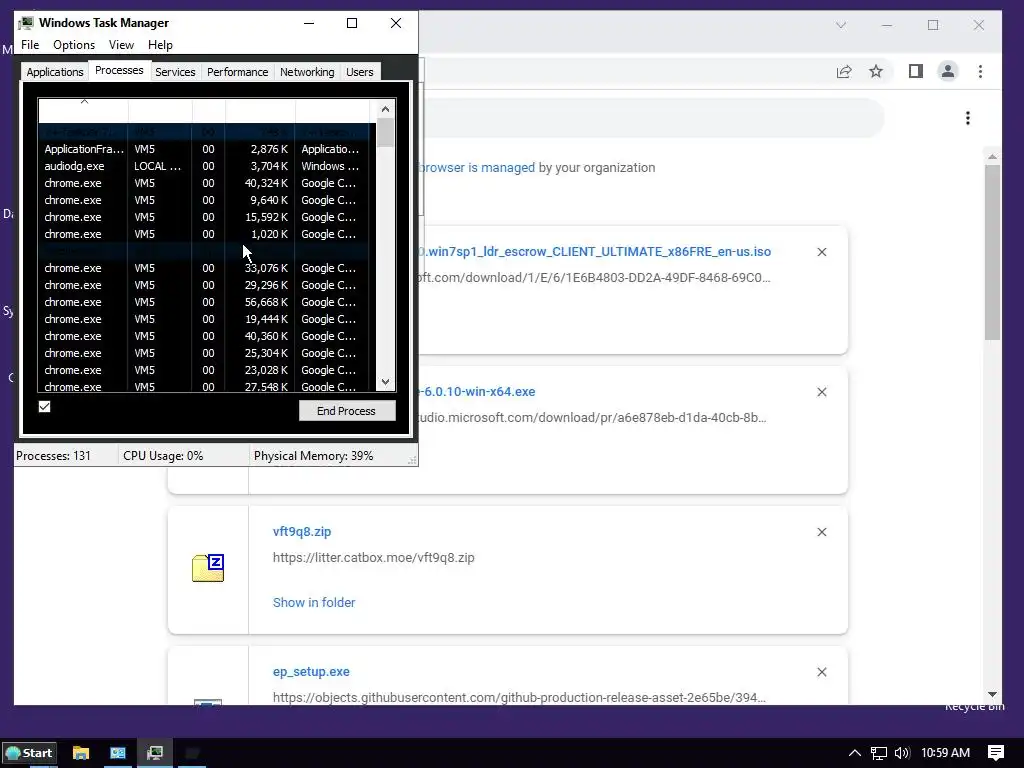
Task: Open the Options menu
Action: pos(74,45)
